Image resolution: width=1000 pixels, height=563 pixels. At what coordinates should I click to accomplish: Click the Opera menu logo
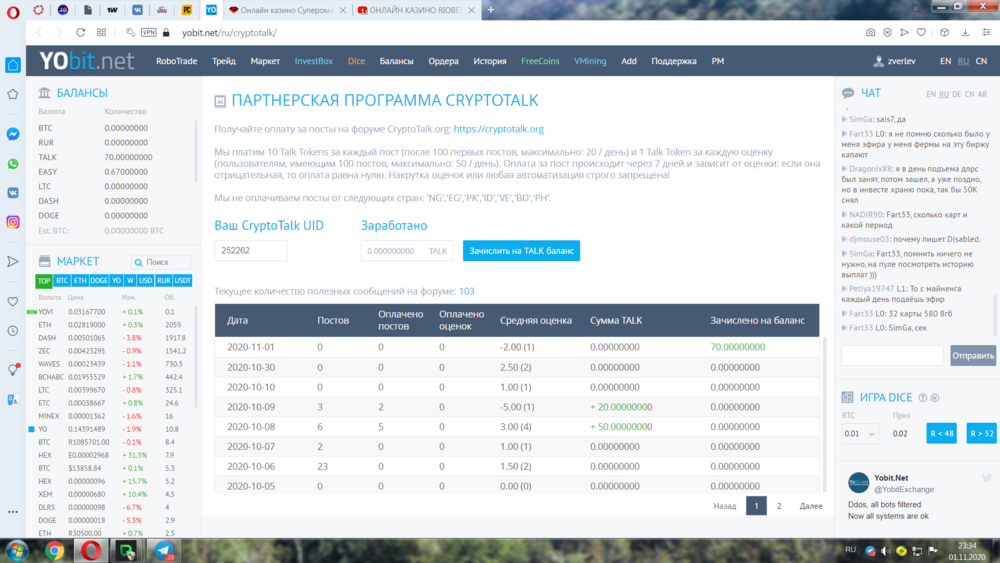[x=13, y=12]
